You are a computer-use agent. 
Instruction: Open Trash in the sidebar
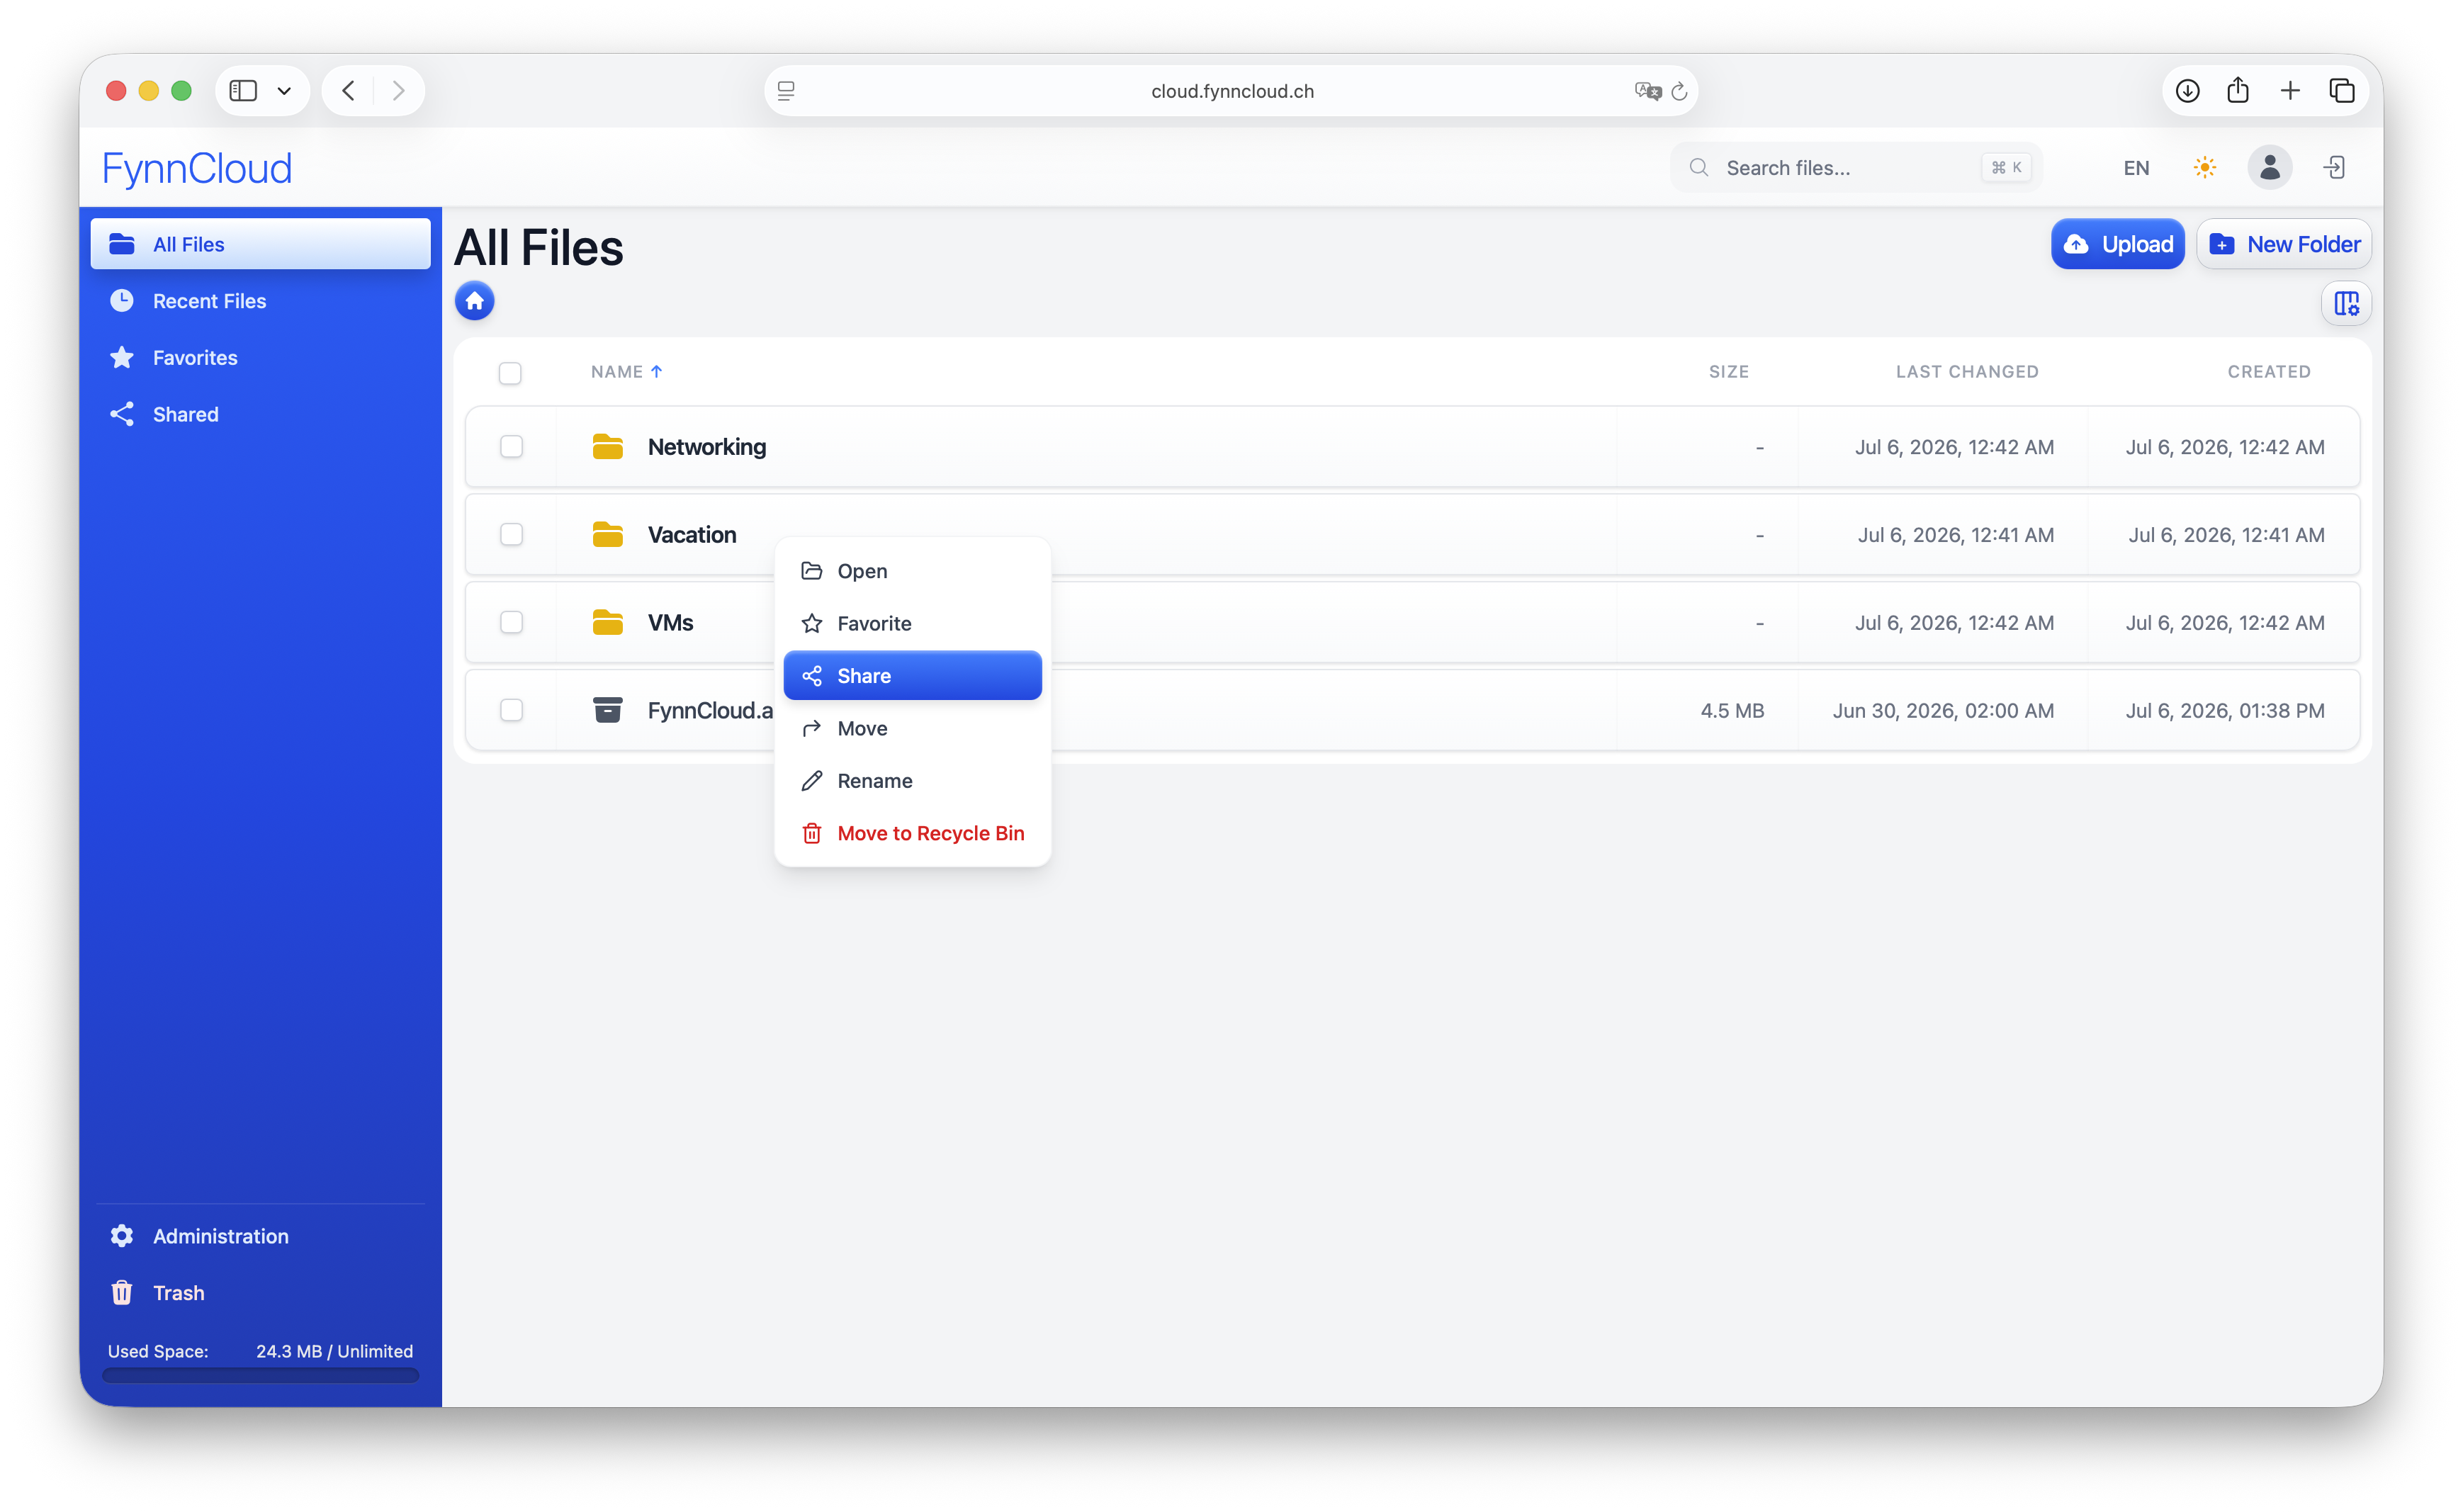[x=260, y=1293]
